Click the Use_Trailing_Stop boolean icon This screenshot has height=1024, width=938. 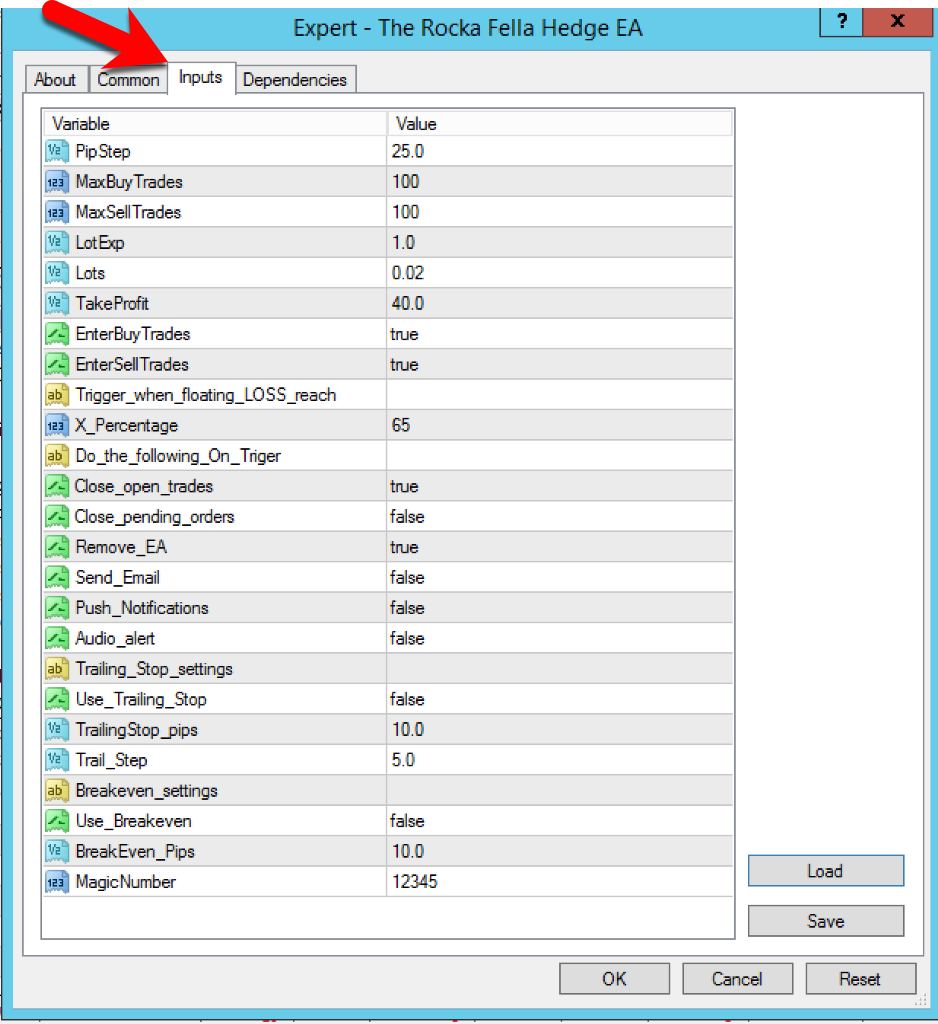(x=57, y=699)
